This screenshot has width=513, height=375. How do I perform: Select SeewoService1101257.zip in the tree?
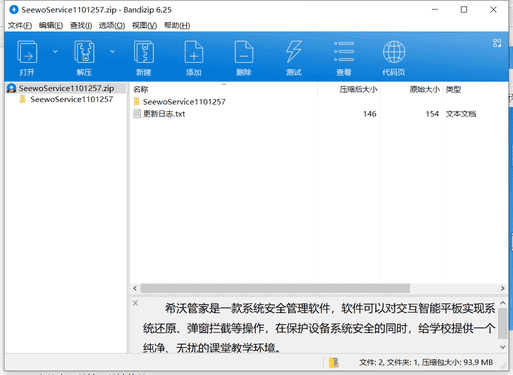click(66, 88)
